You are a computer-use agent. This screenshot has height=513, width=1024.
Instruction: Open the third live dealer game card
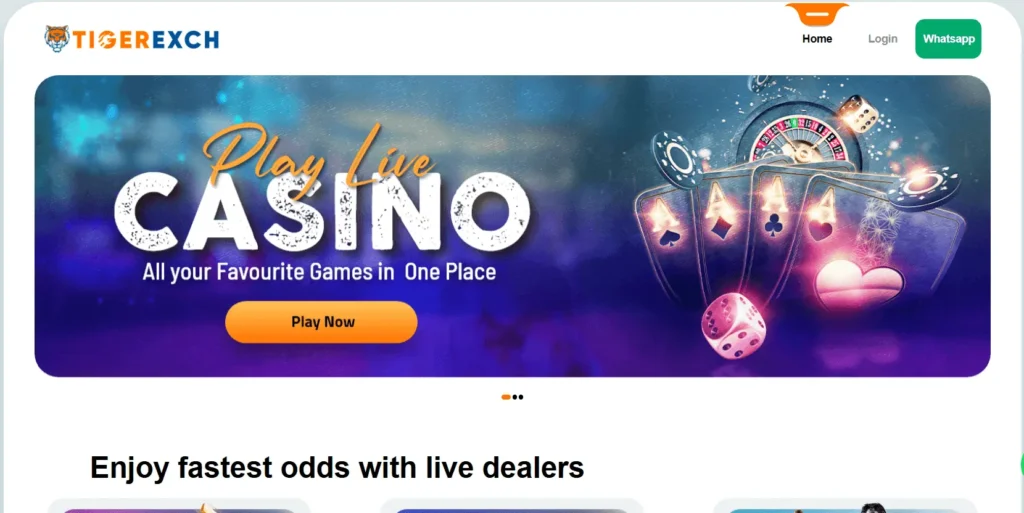844,506
